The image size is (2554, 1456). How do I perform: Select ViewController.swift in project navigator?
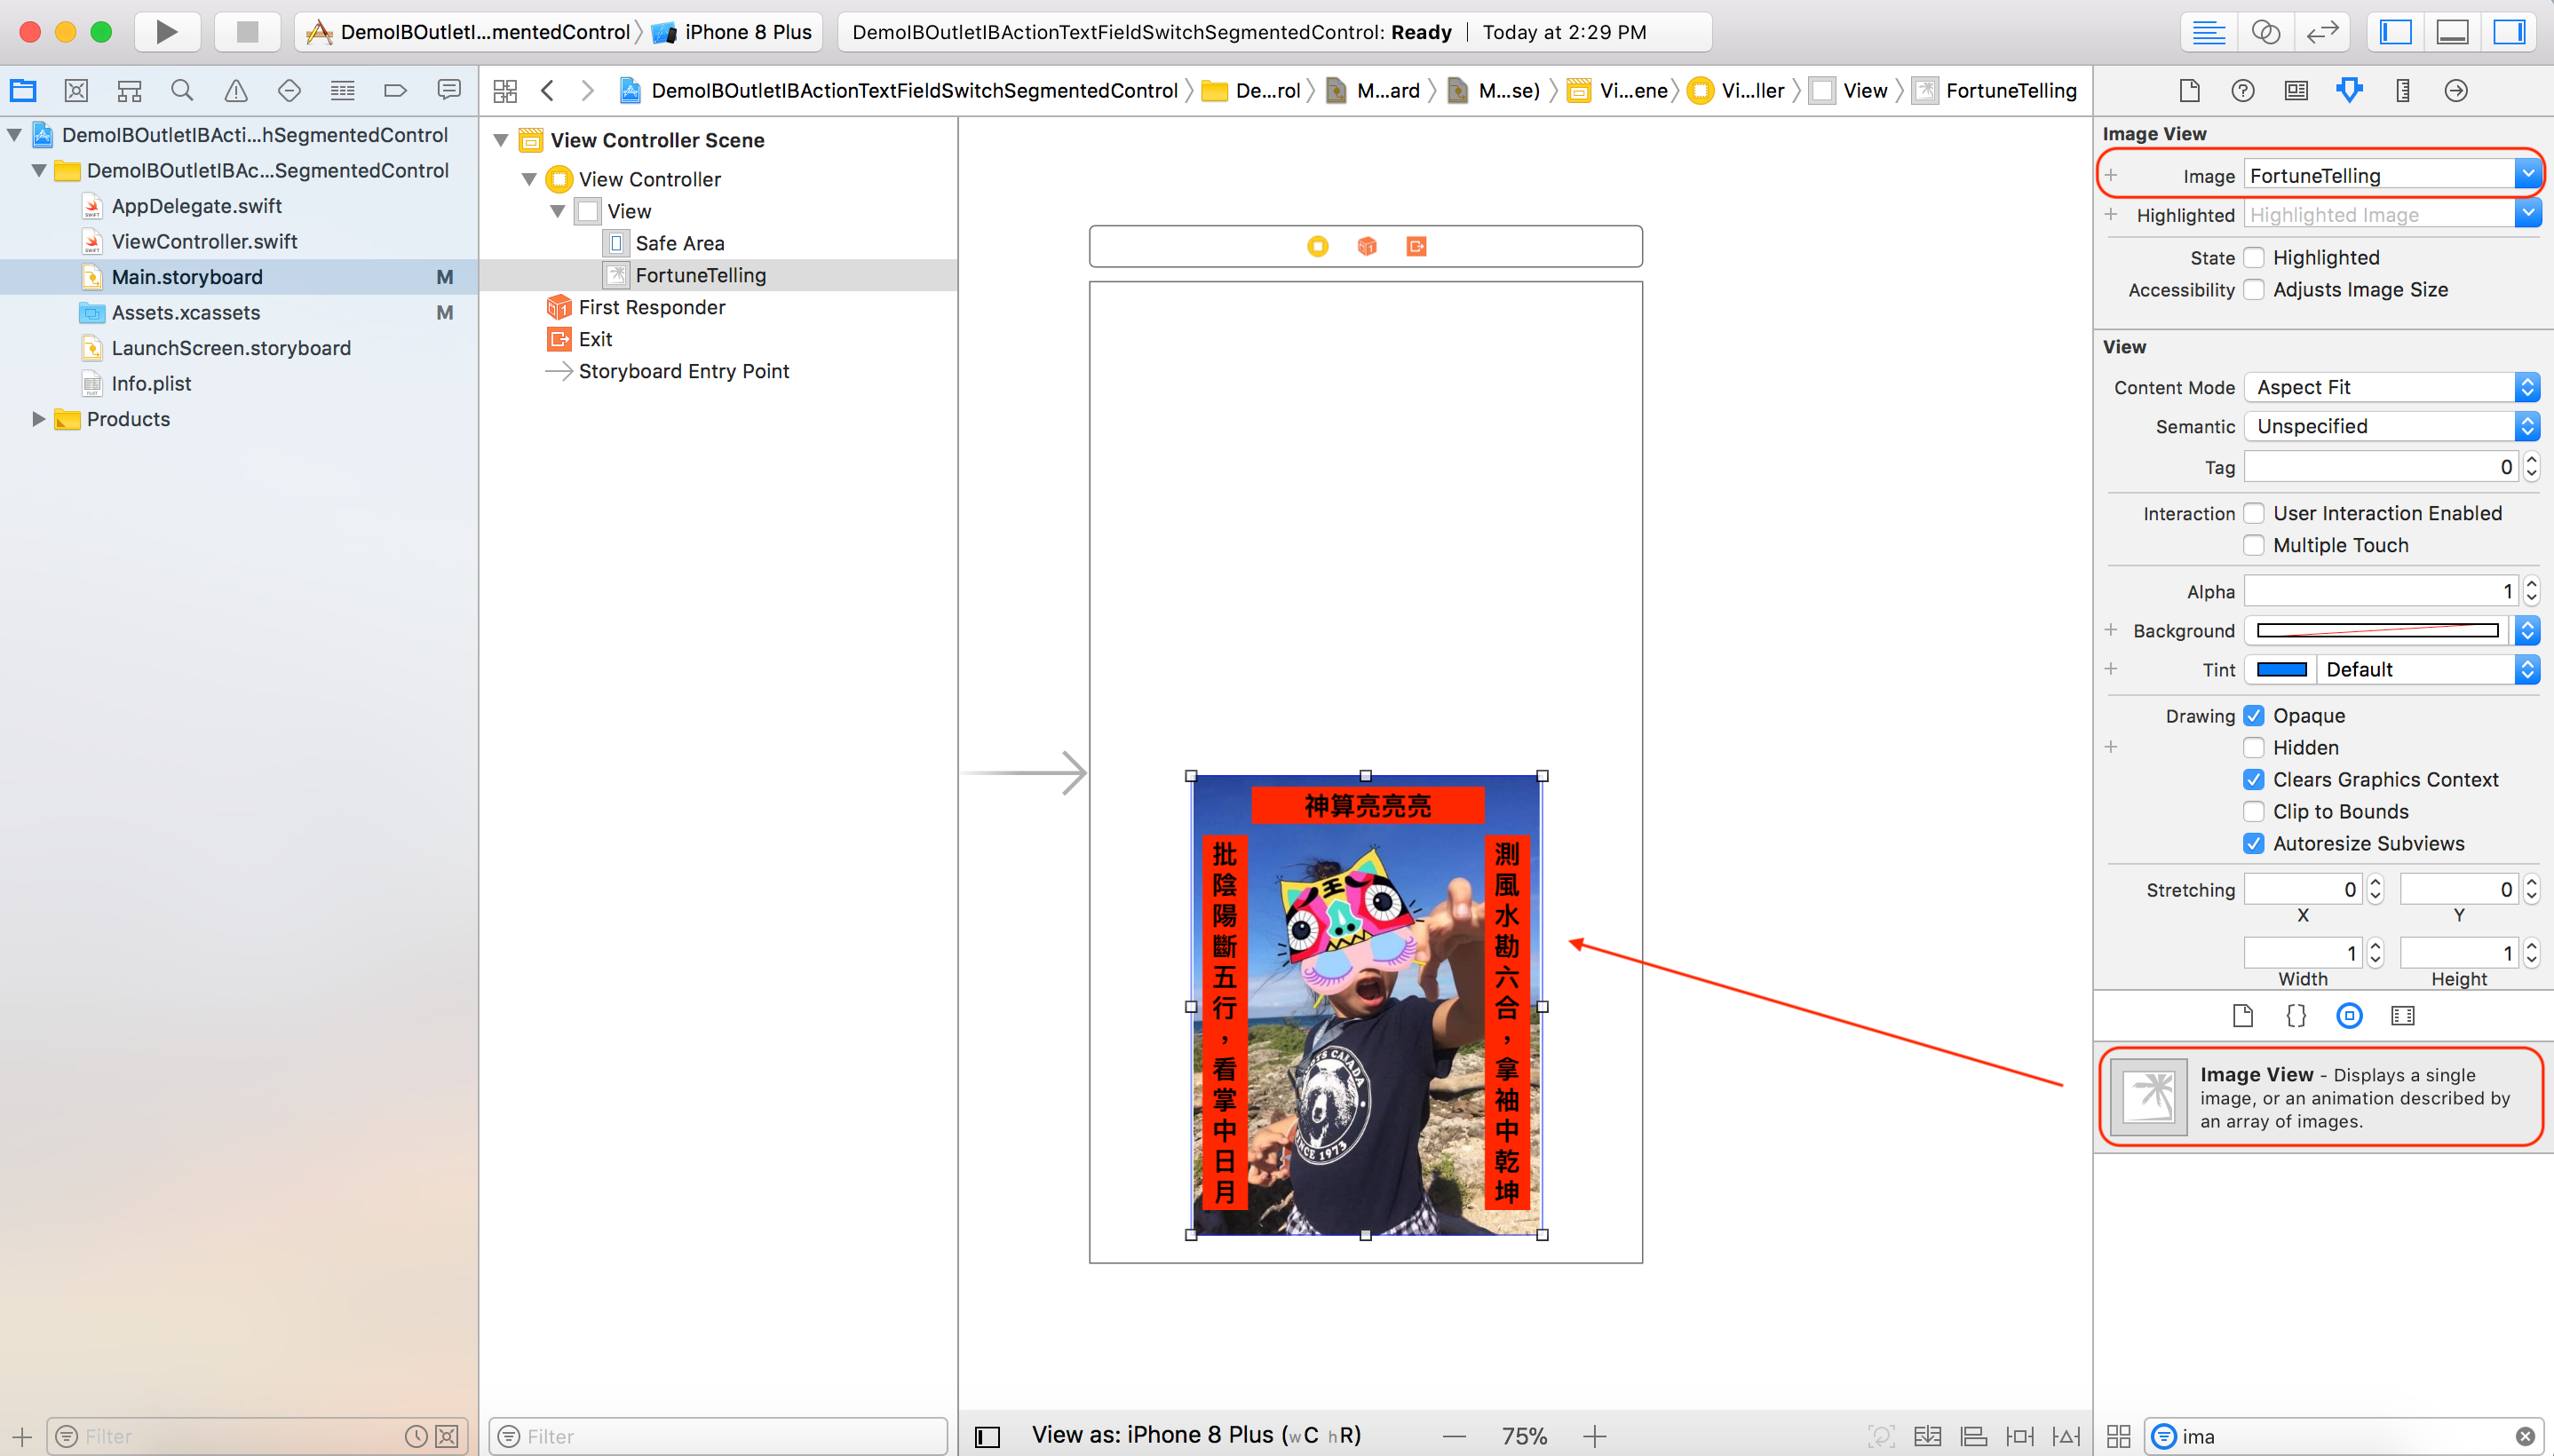click(204, 241)
